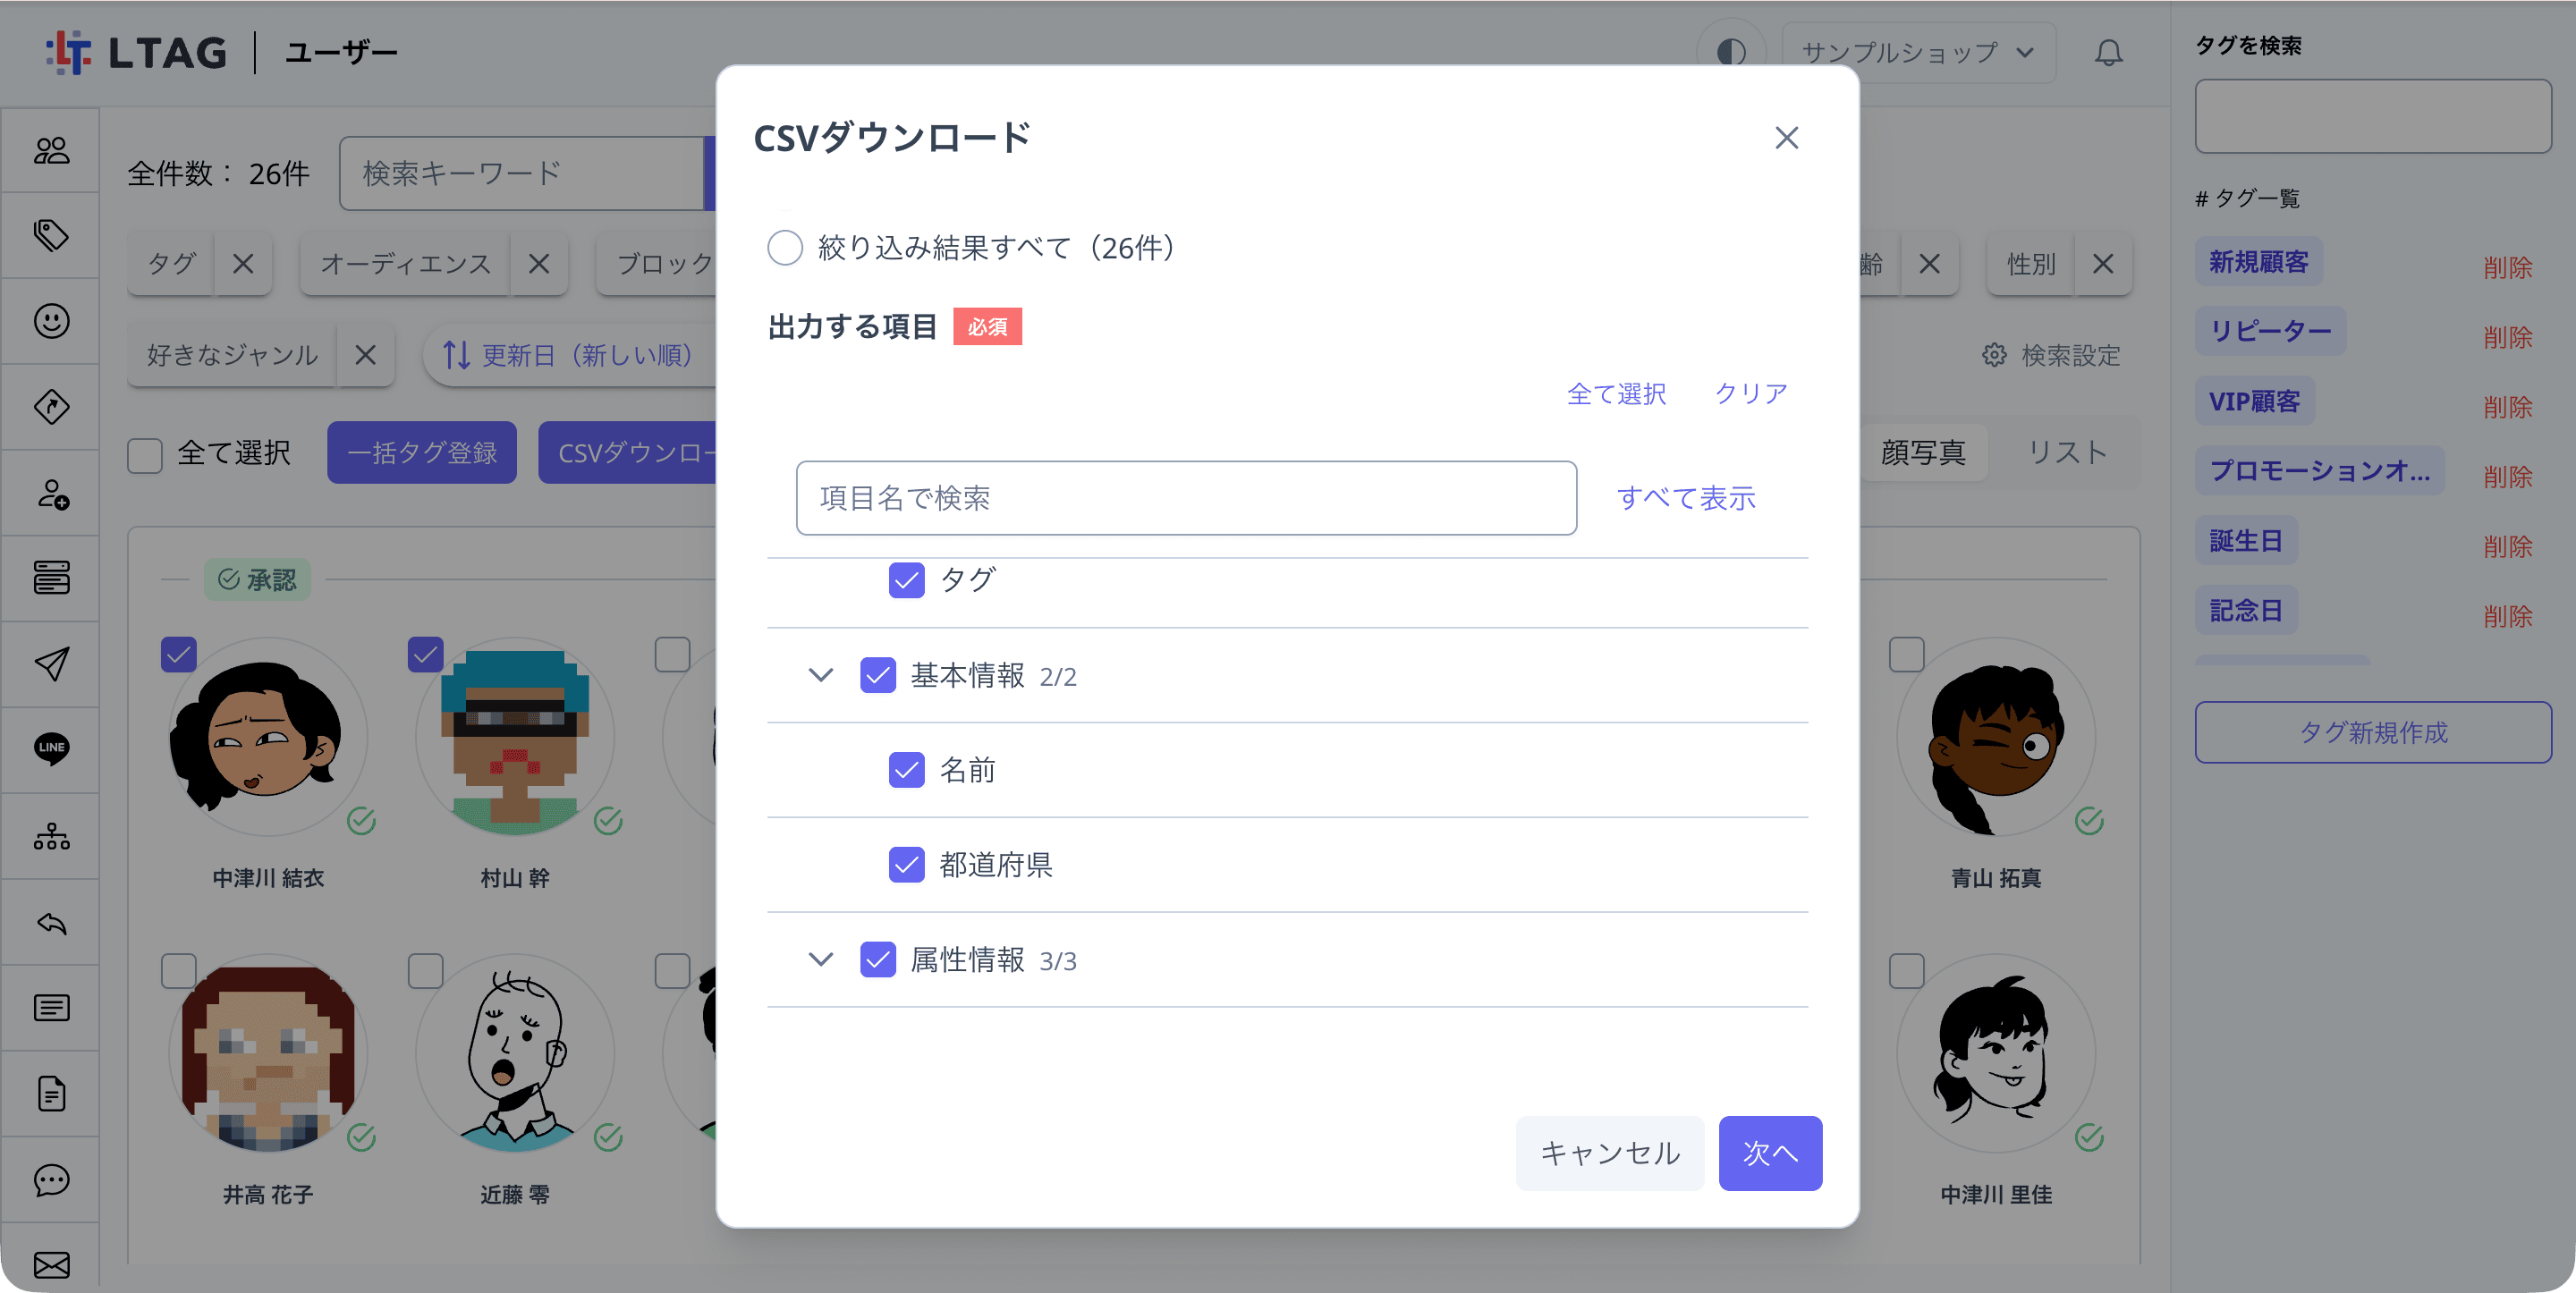The width and height of the screenshot is (2576, 1293).
Task: Open the オーディエンス filter chip
Action: [406, 264]
